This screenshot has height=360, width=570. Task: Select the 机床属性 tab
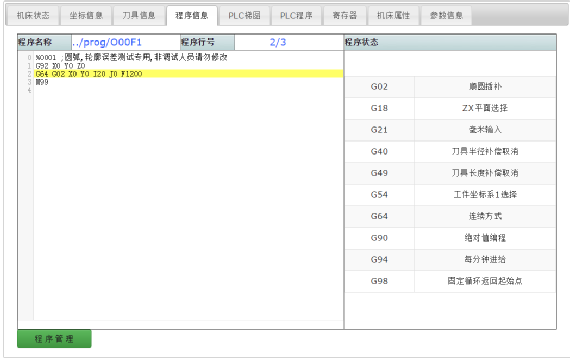coord(394,16)
